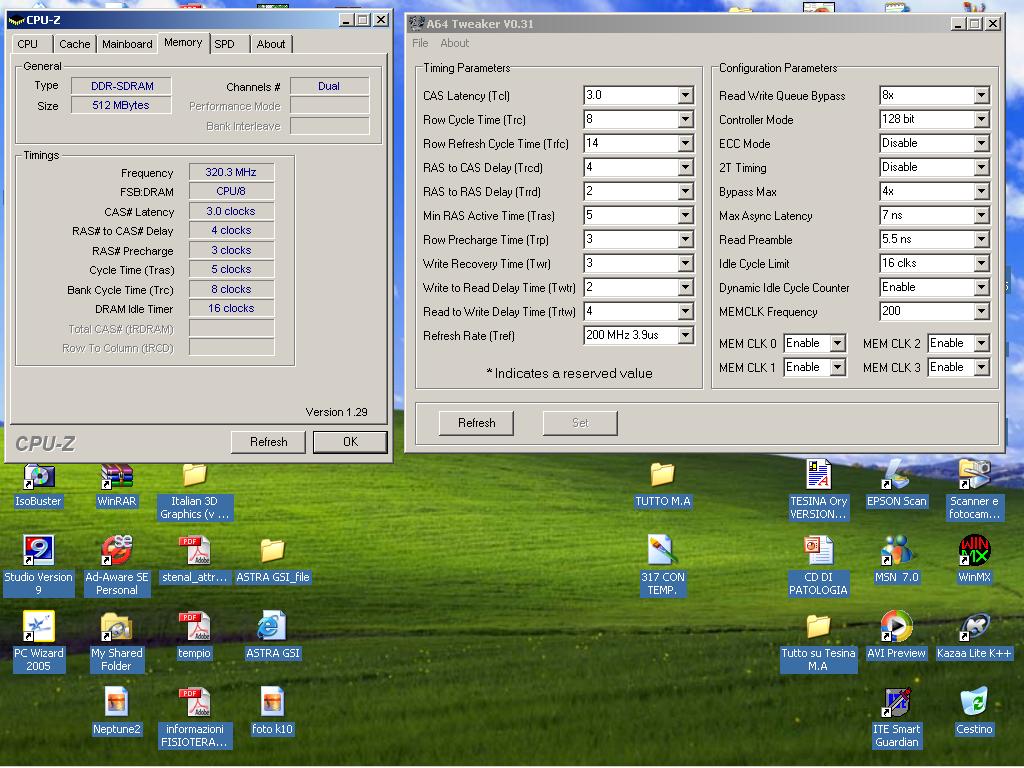Open ITE Smart Guardian shortcut
This screenshot has width=1024, height=768.
click(x=896, y=717)
